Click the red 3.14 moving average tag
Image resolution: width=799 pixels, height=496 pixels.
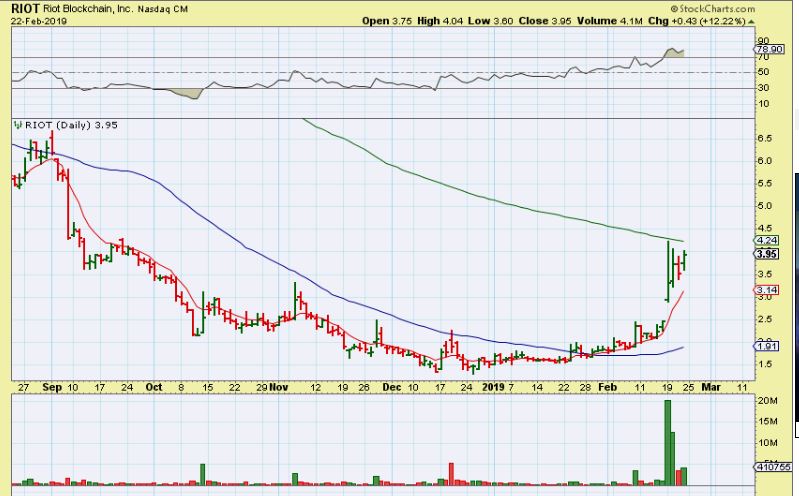(767, 290)
